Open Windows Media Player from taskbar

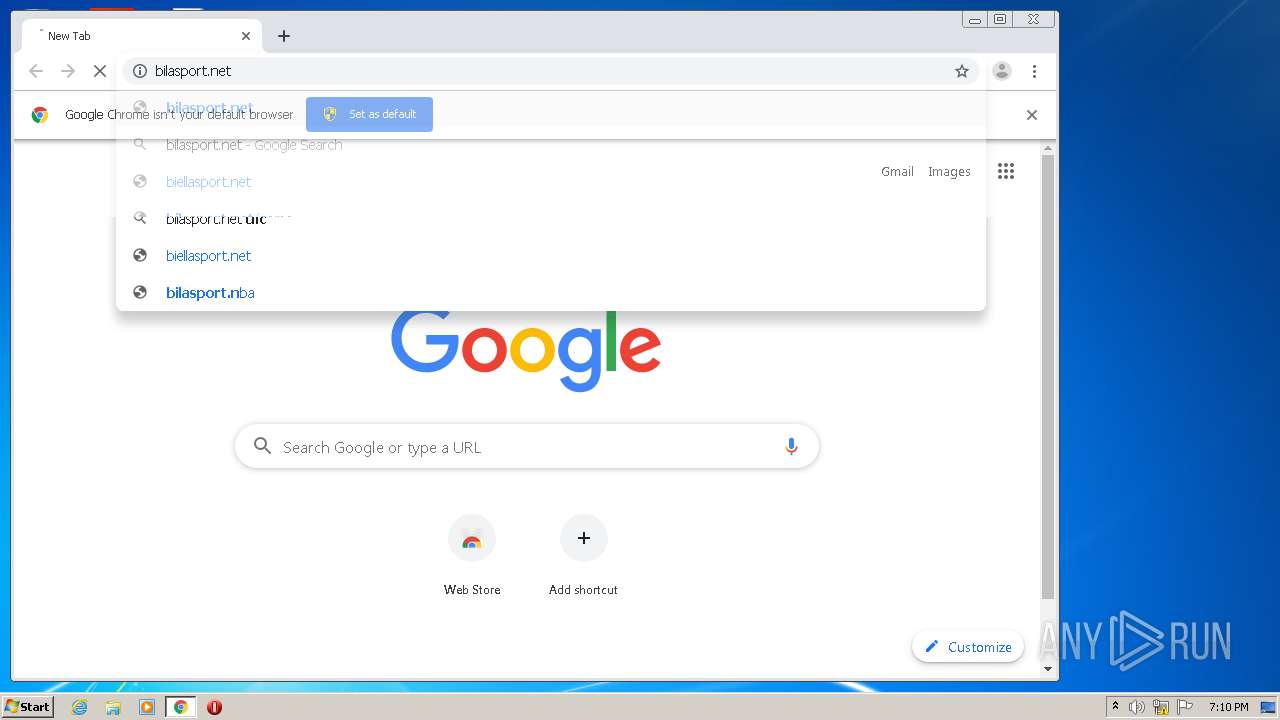pos(147,707)
